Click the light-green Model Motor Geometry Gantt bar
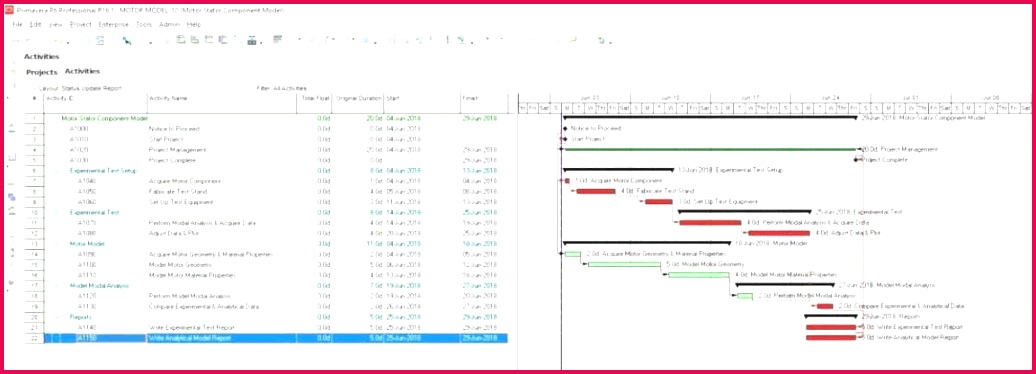 click(x=624, y=264)
